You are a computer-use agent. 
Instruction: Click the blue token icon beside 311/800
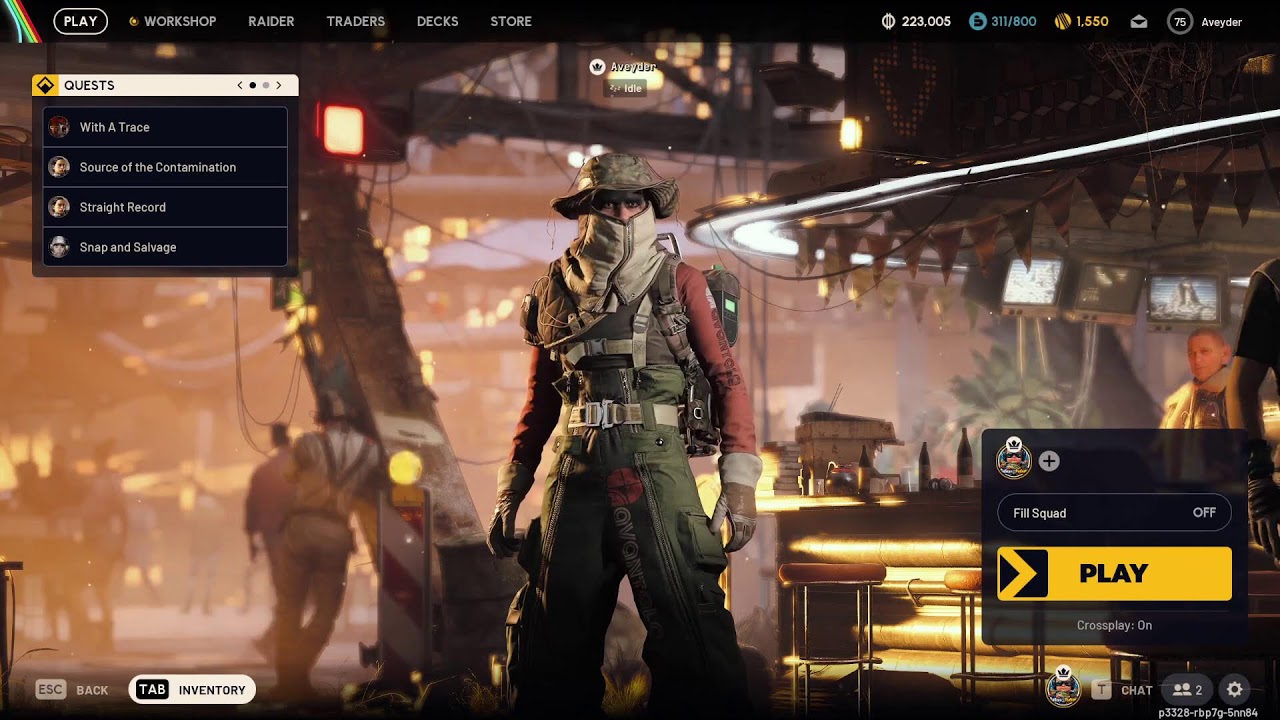coord(977,21)
